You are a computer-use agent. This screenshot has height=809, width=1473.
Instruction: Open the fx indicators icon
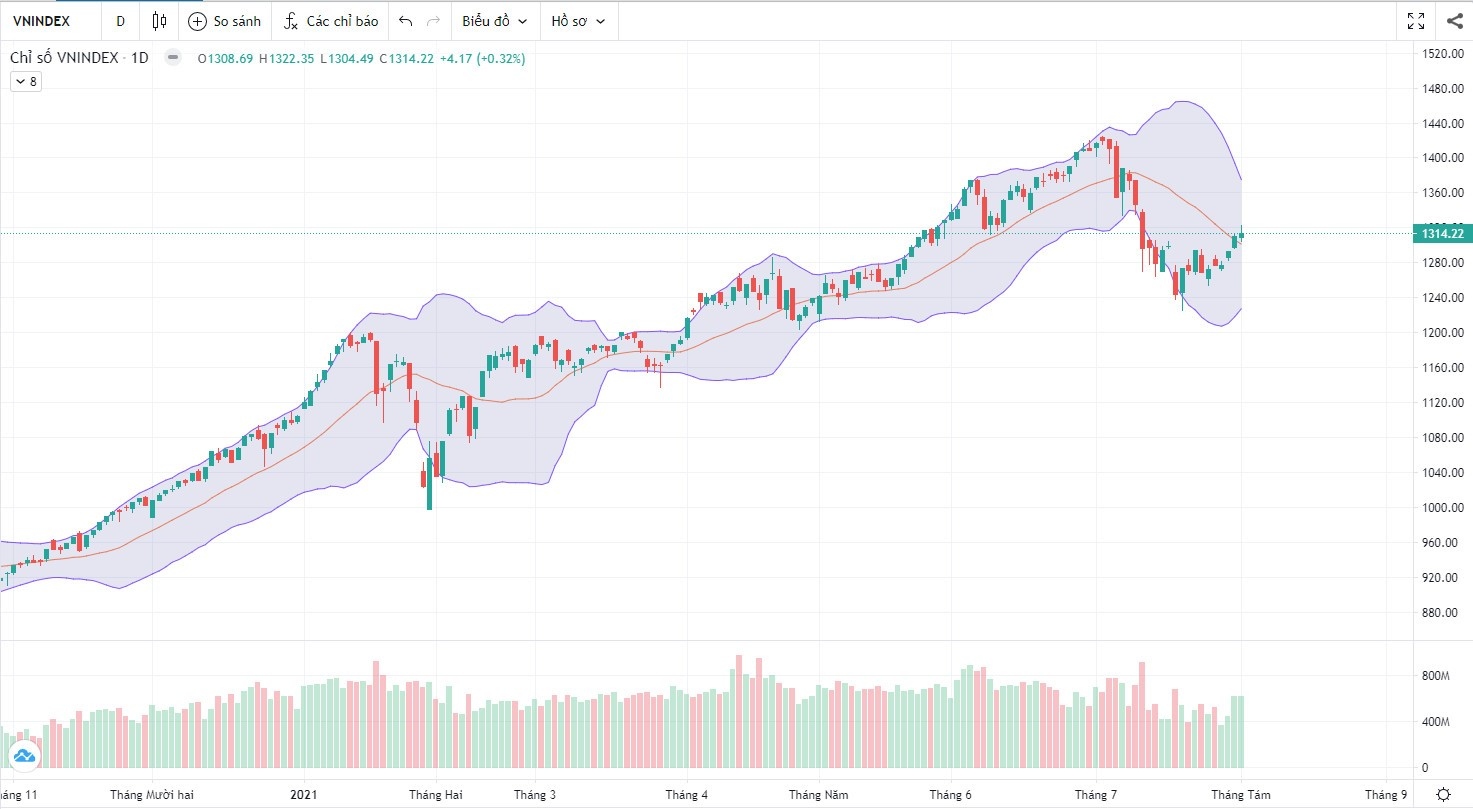click(291, 21)
